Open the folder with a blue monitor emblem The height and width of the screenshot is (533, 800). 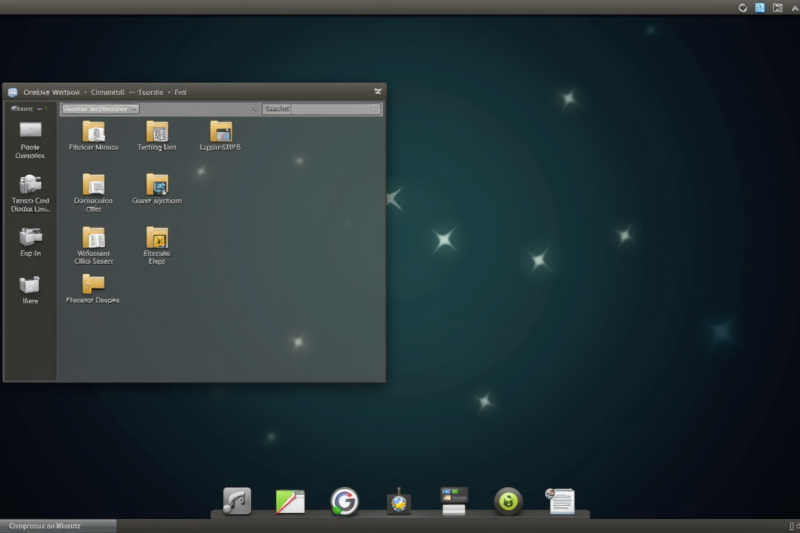(x=157, y=184)
